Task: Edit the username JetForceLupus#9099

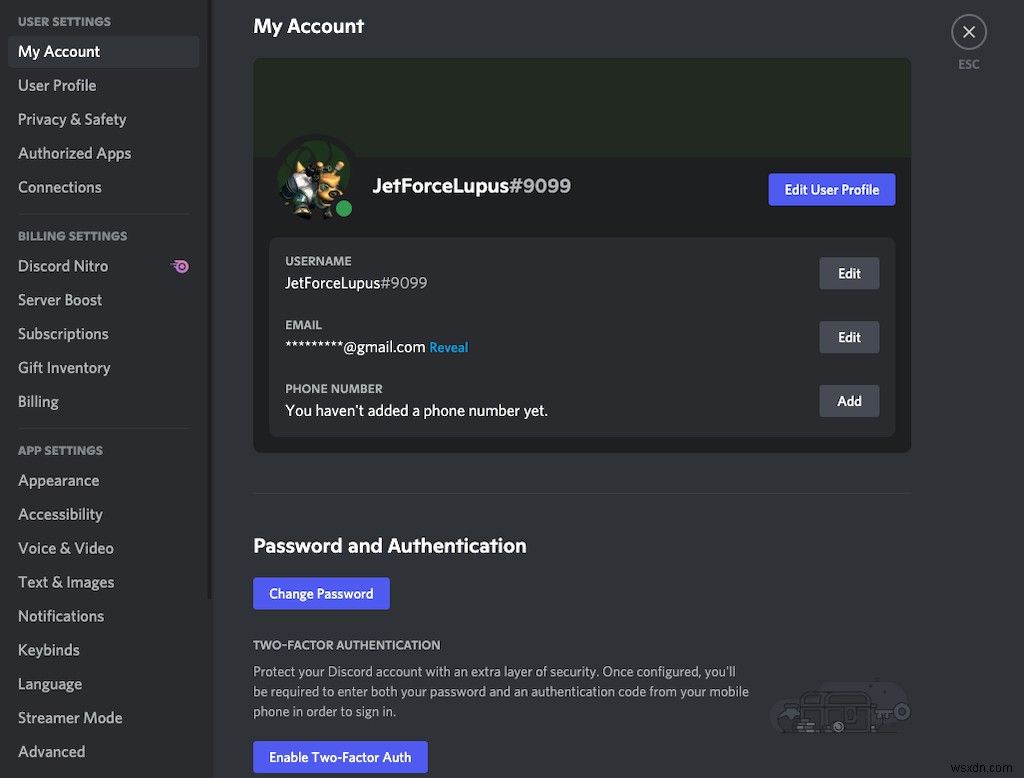Action: tap(849, 273)
